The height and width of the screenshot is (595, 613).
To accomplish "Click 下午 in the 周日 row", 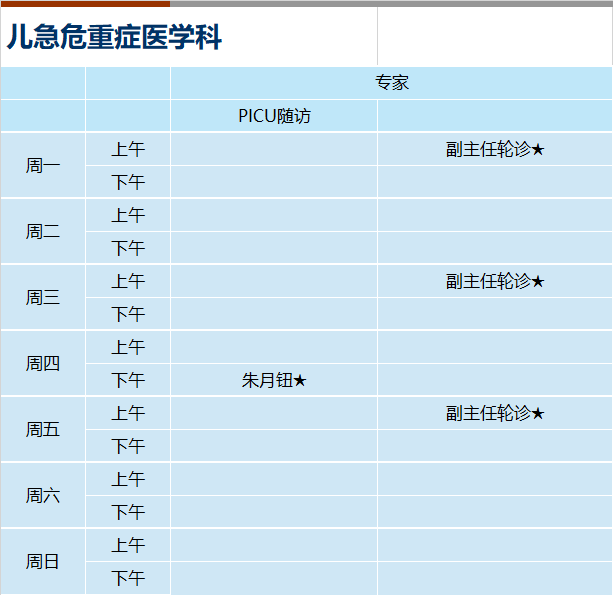I will (x=128, y=578).
